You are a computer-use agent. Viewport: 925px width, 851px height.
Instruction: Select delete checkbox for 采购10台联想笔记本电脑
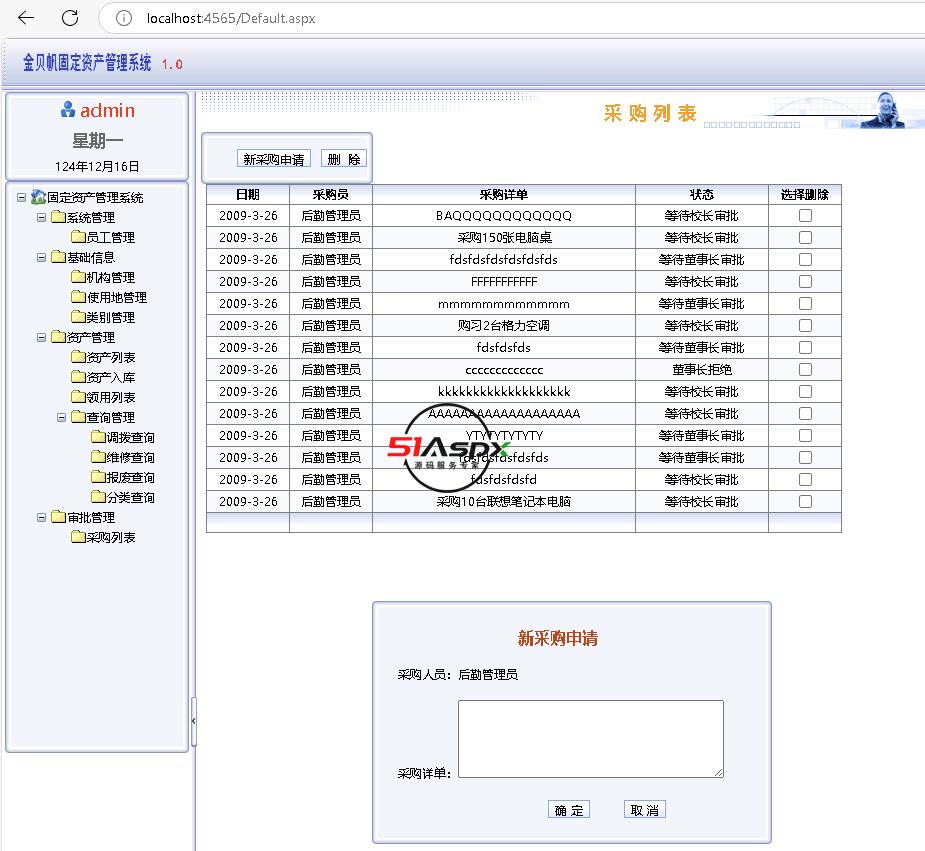[805, 502]
